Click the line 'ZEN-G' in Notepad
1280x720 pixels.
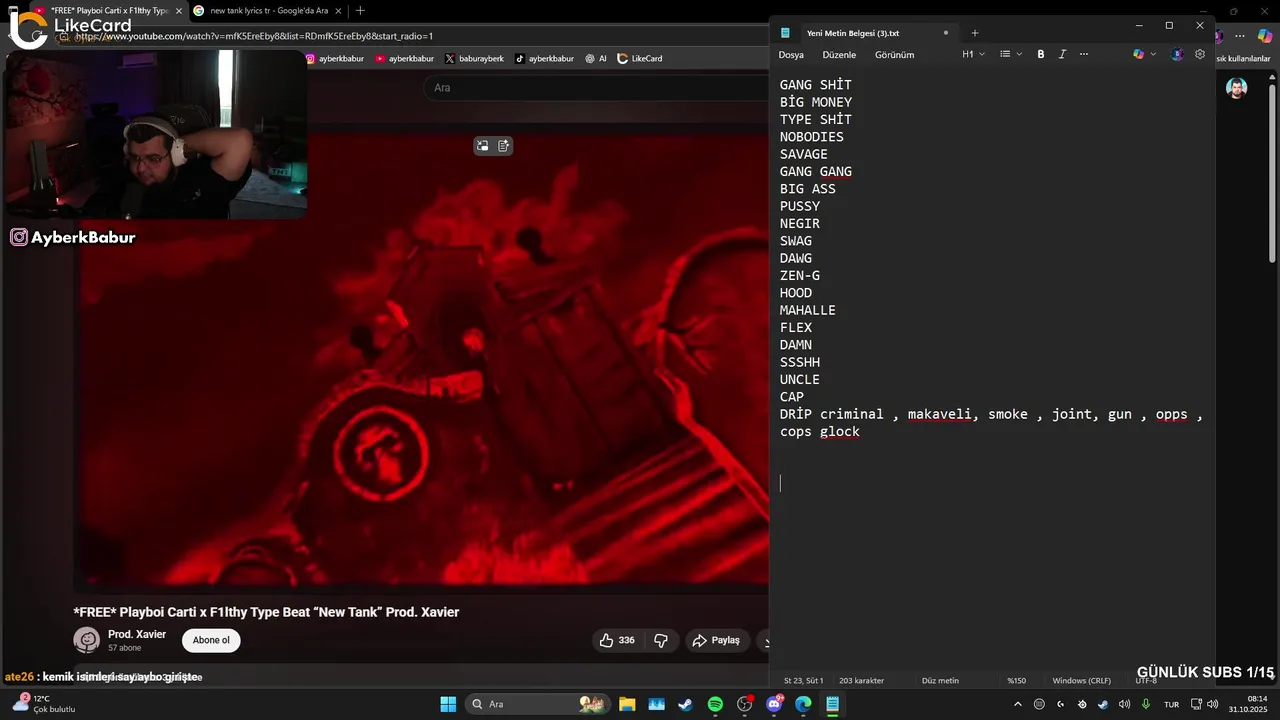[800, 275]
